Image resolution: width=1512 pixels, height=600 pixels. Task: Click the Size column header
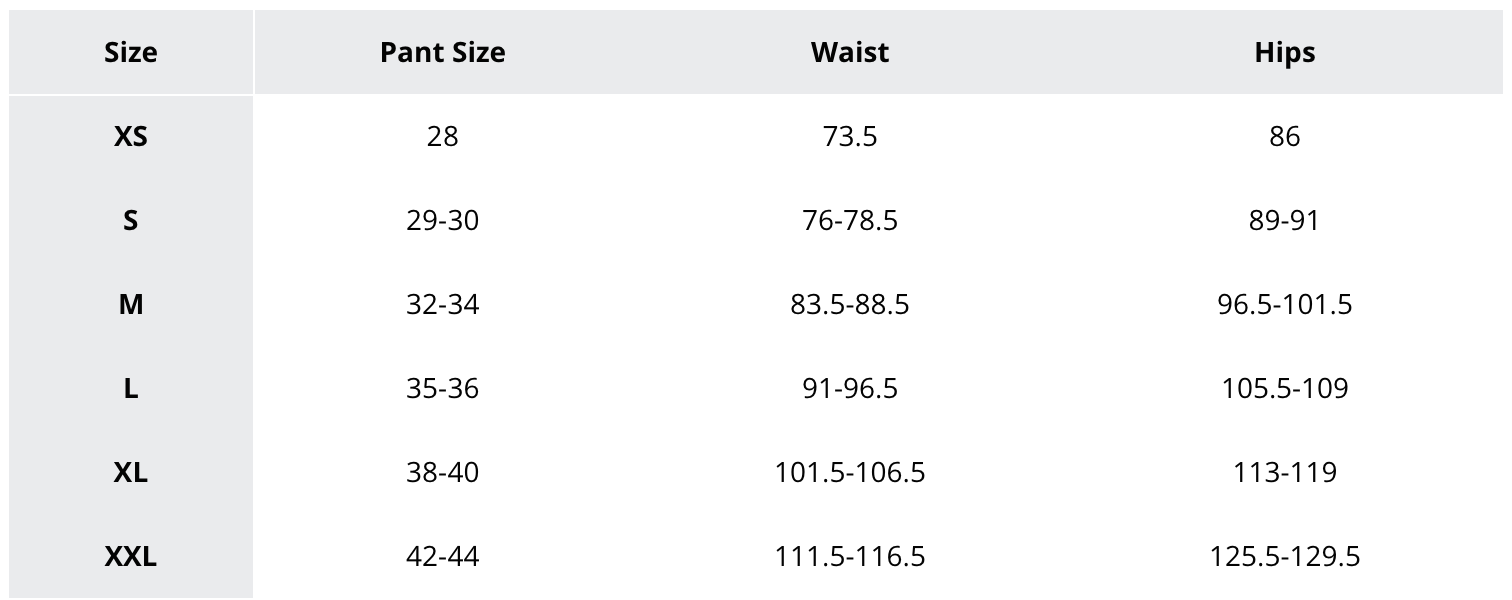click(131, 52)
